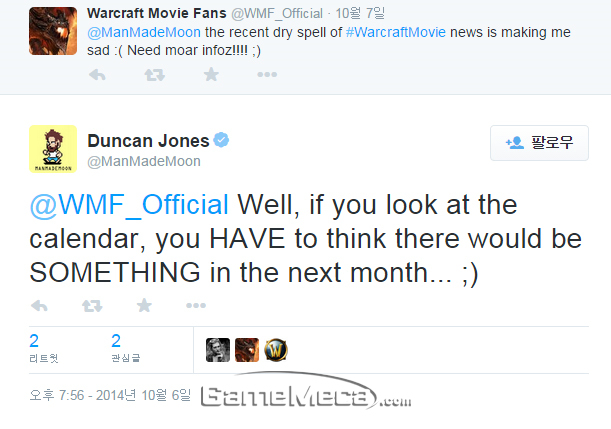Screen dimensions: 611x429
Task: Favorite the Warcraft Movie Fans tweet with star
Action: point(211,75)
